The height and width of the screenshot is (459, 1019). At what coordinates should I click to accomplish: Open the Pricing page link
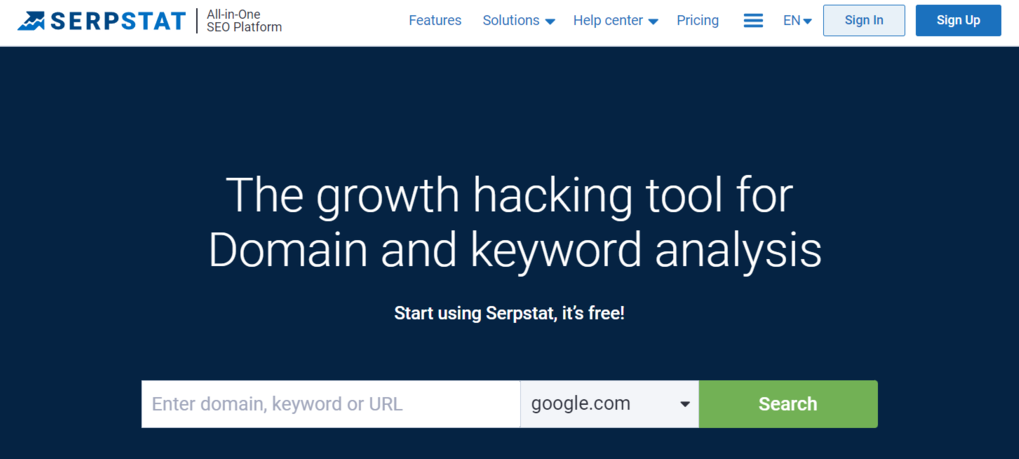[x=697, y=20]
